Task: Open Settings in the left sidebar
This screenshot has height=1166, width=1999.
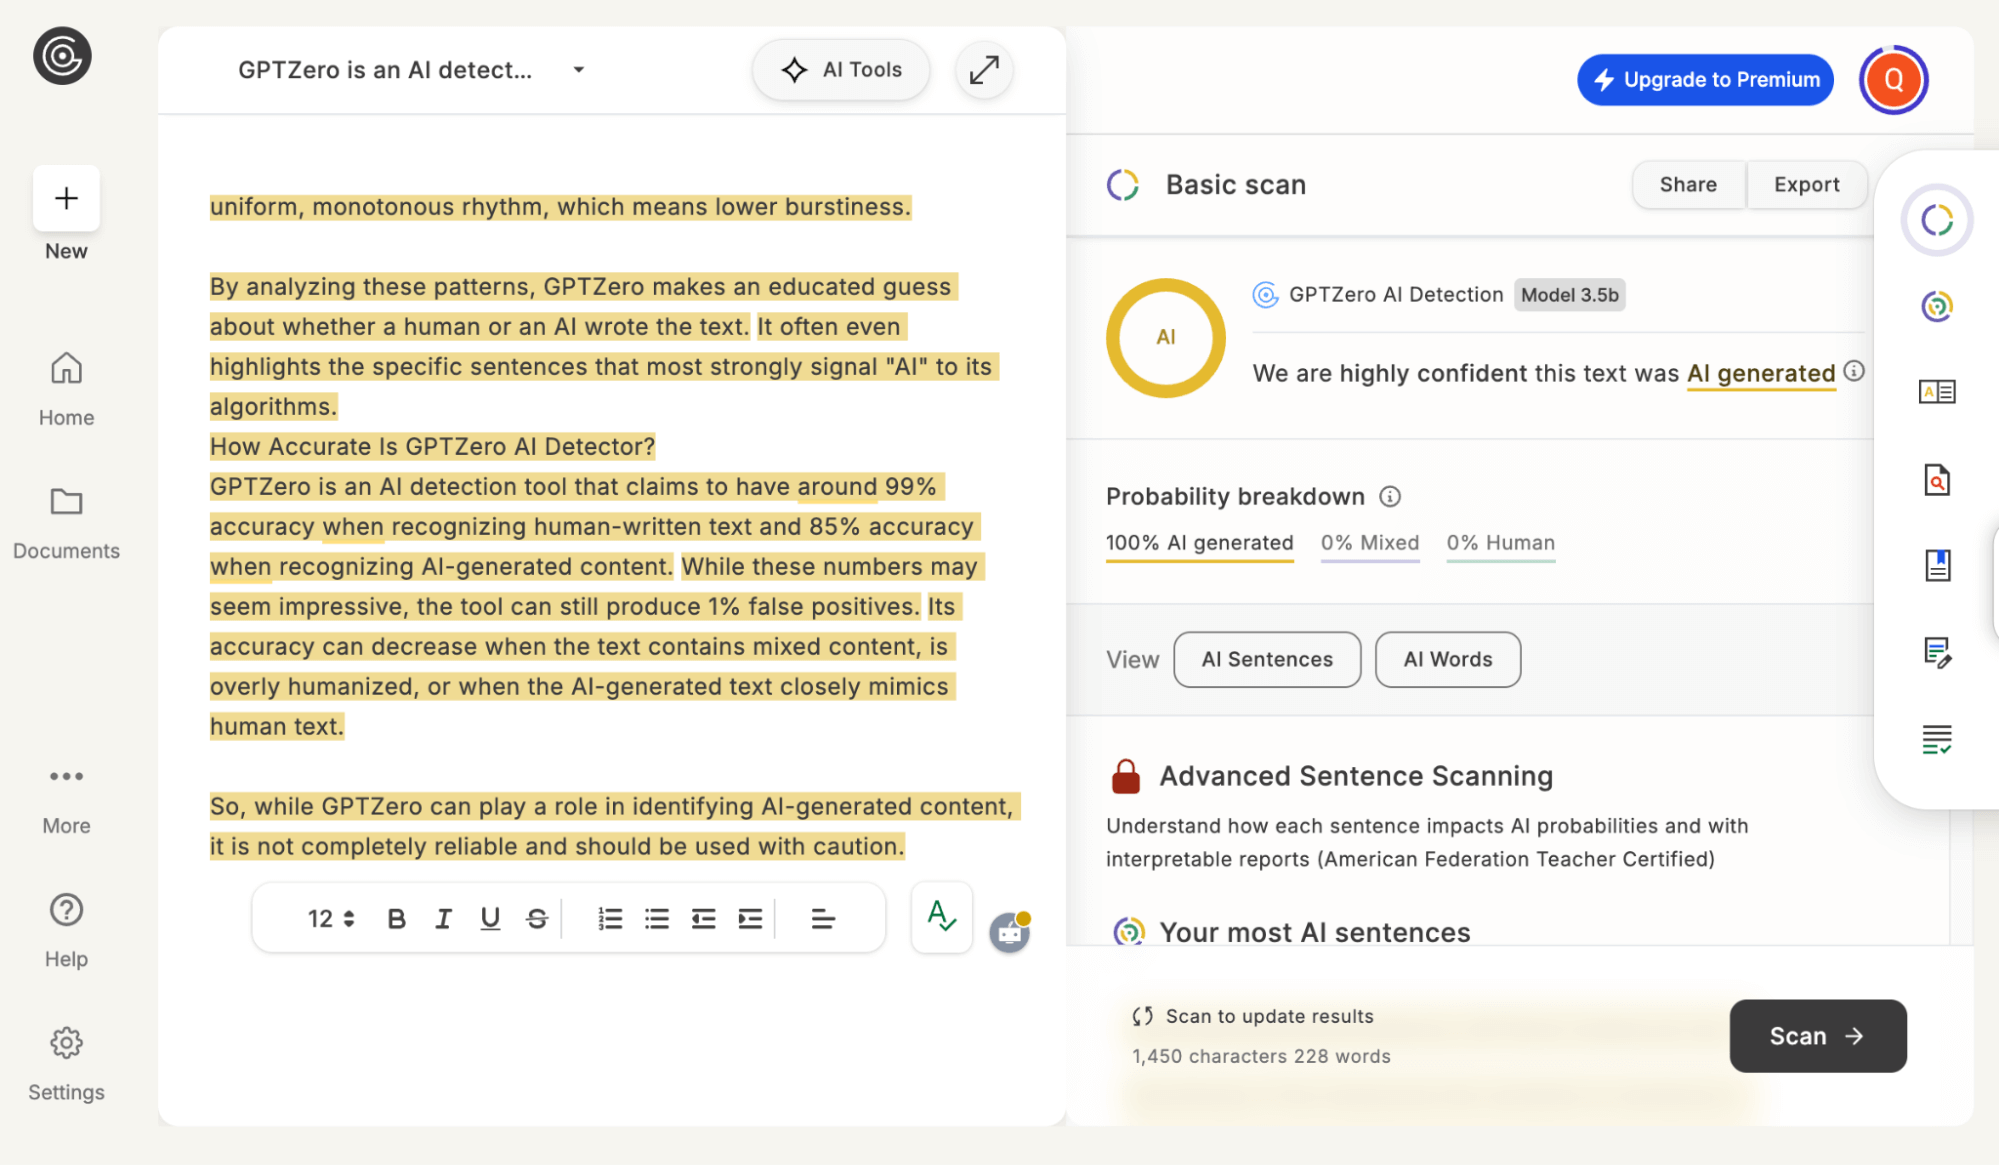Action: point(66,1065)
